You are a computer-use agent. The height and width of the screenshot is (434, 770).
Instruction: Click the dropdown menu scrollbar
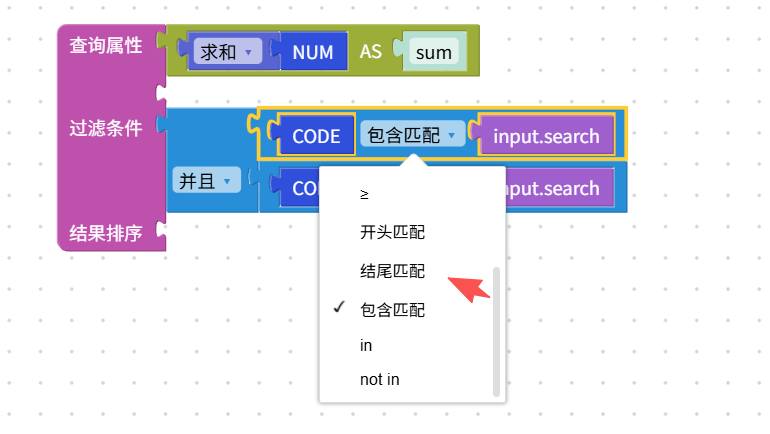(497, 330)
